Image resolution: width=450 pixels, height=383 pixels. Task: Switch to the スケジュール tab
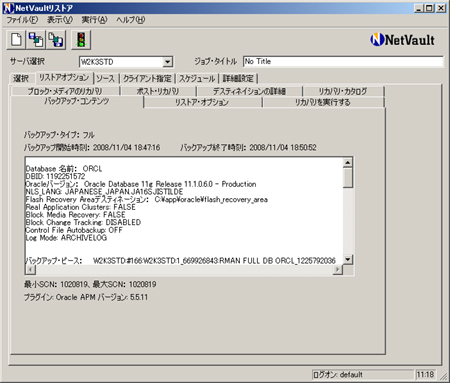point(197,79)
